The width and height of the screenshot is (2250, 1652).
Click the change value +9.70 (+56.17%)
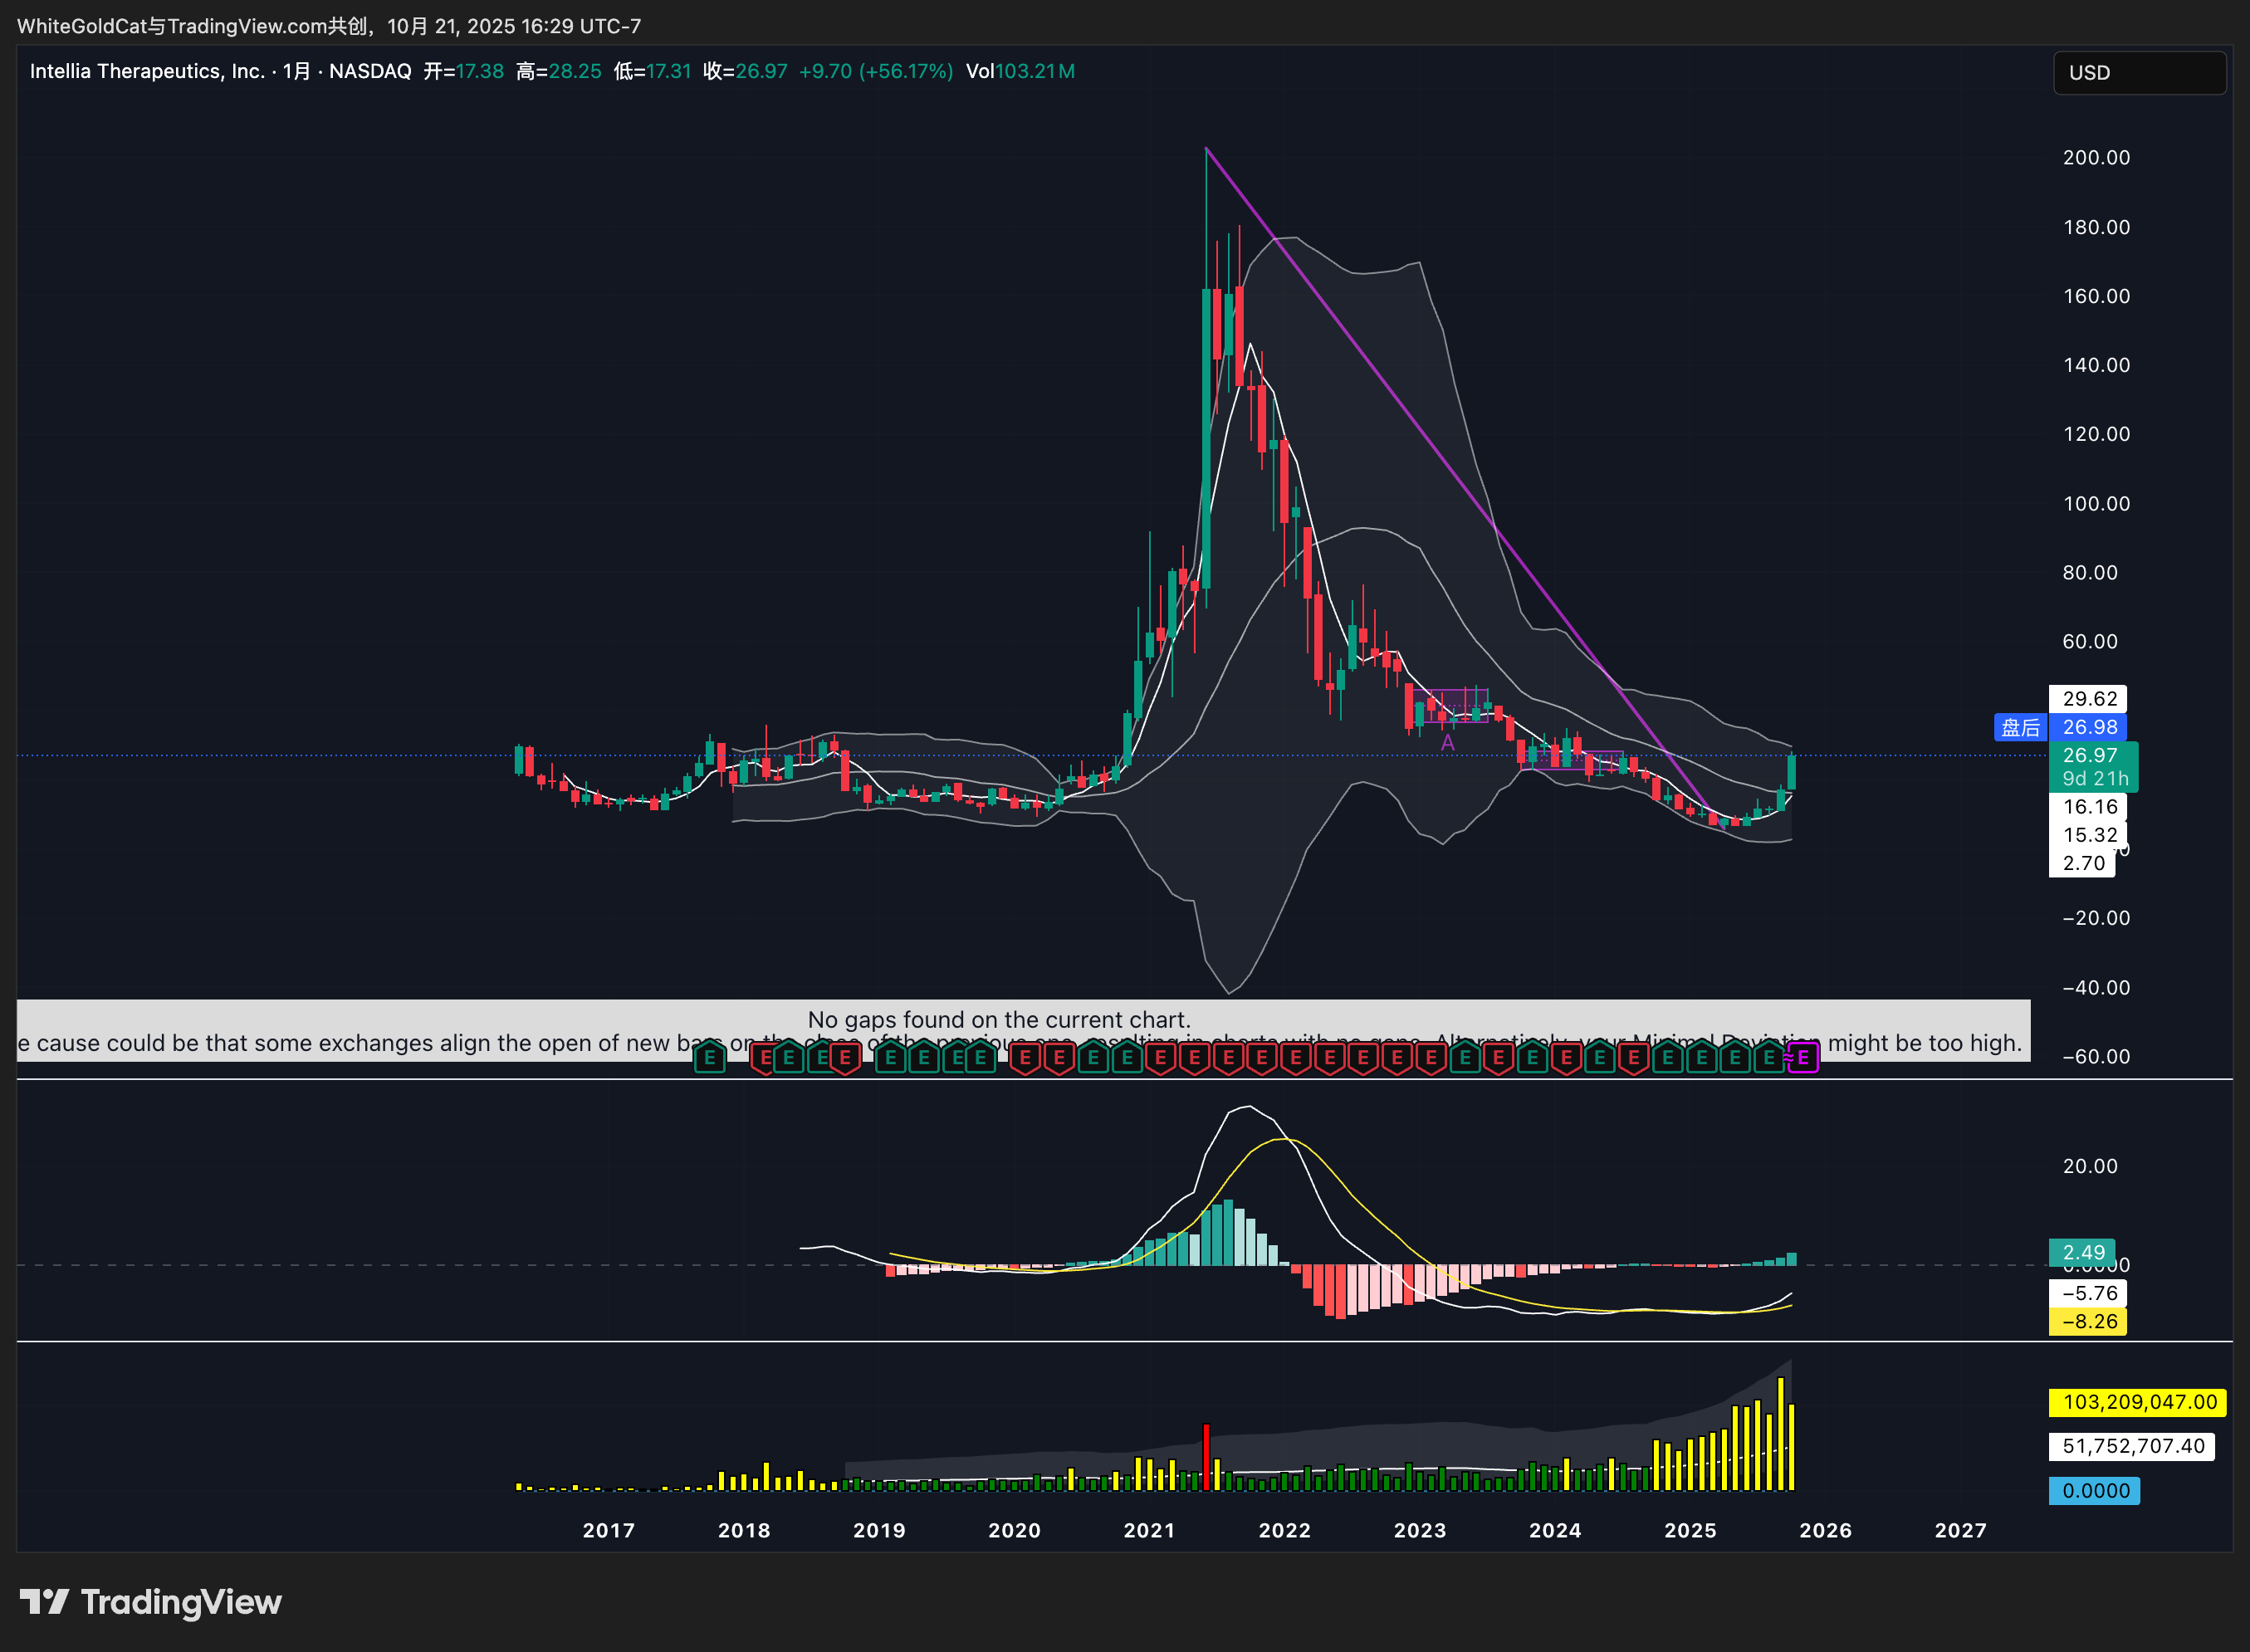[876, 71]
